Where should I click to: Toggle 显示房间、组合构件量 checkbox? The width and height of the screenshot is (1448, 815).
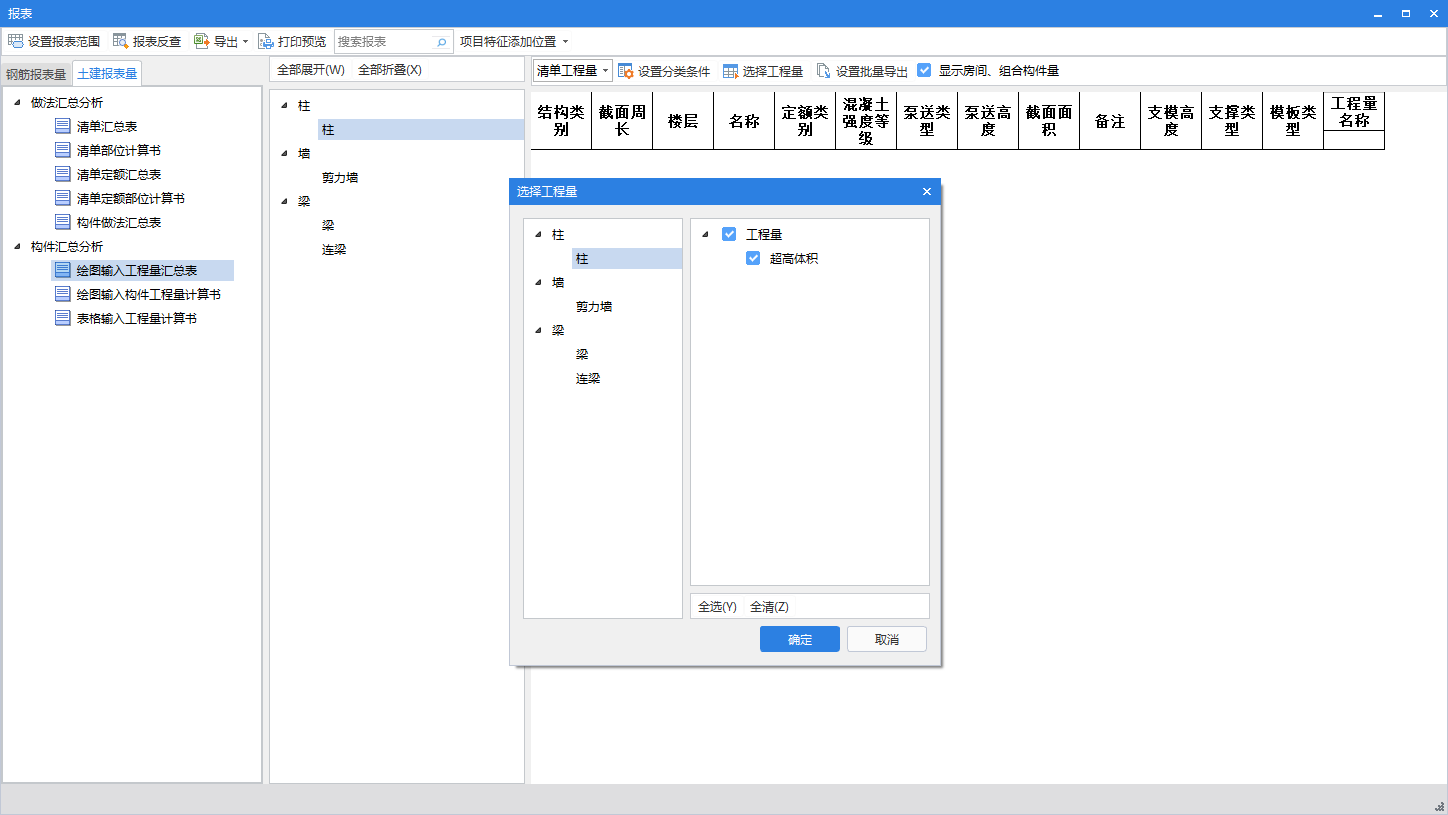pos(924,70)
